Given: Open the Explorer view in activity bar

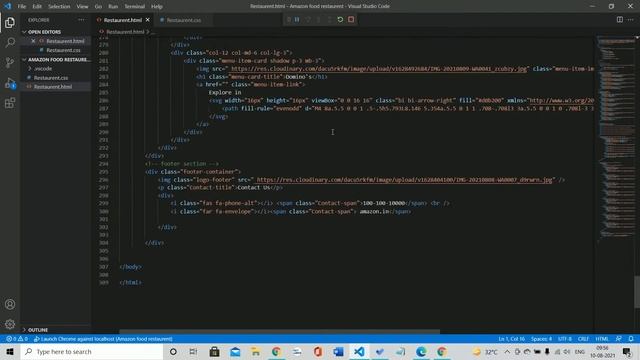Looking at the screenshot, I should pos(10,22).
